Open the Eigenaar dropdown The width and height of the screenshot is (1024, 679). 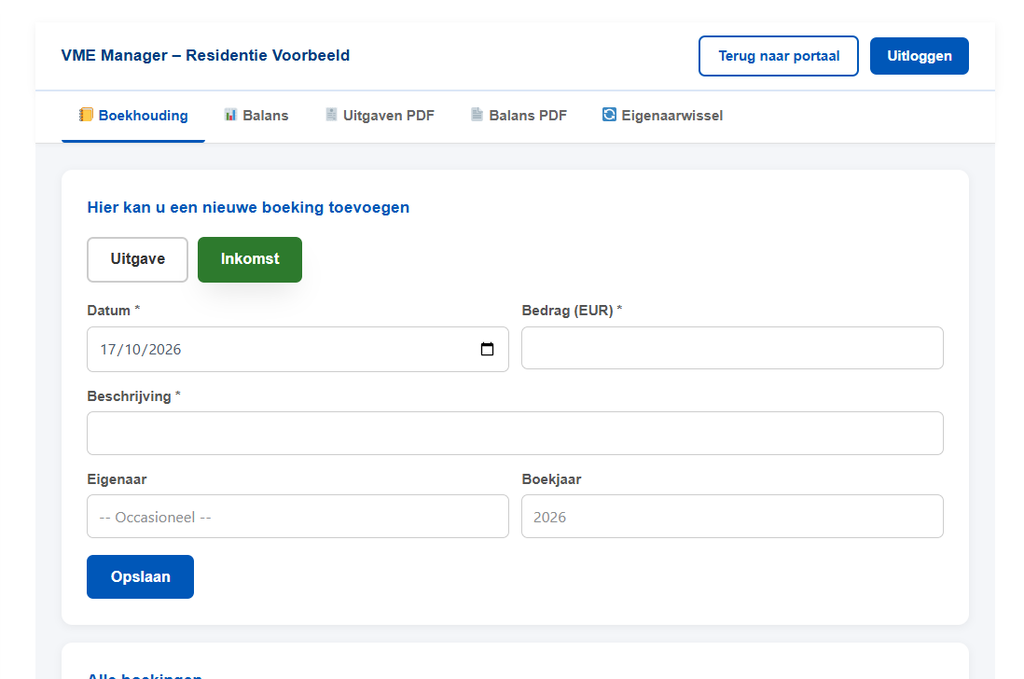tap(298, 516)
